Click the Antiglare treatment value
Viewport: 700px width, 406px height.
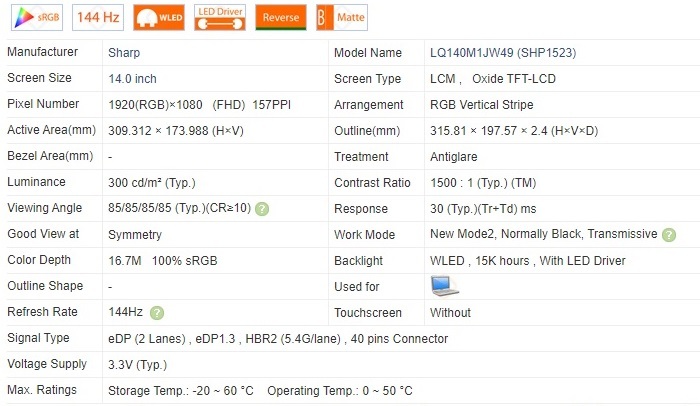coord(454,157)
